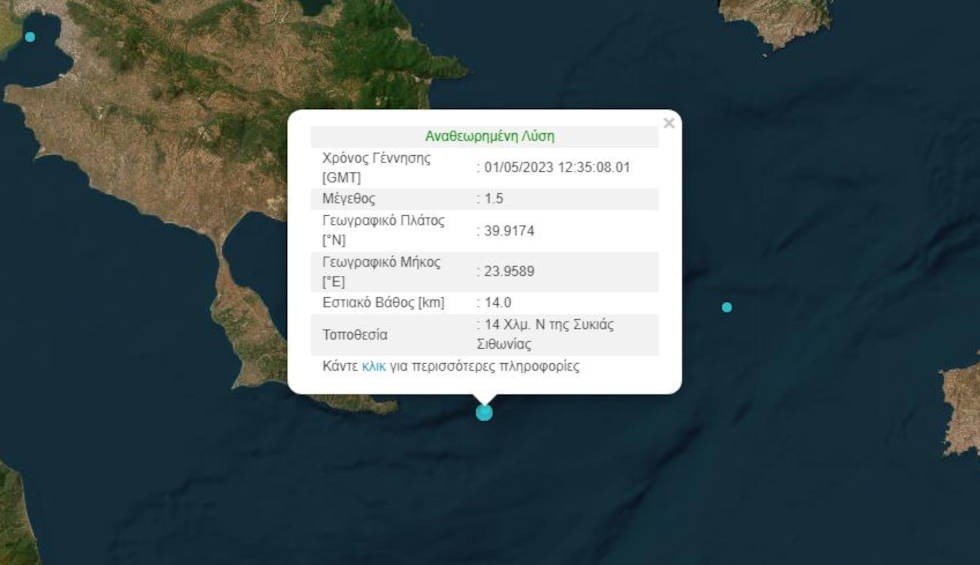Select the focal depth value 14.0

[498, 303]
